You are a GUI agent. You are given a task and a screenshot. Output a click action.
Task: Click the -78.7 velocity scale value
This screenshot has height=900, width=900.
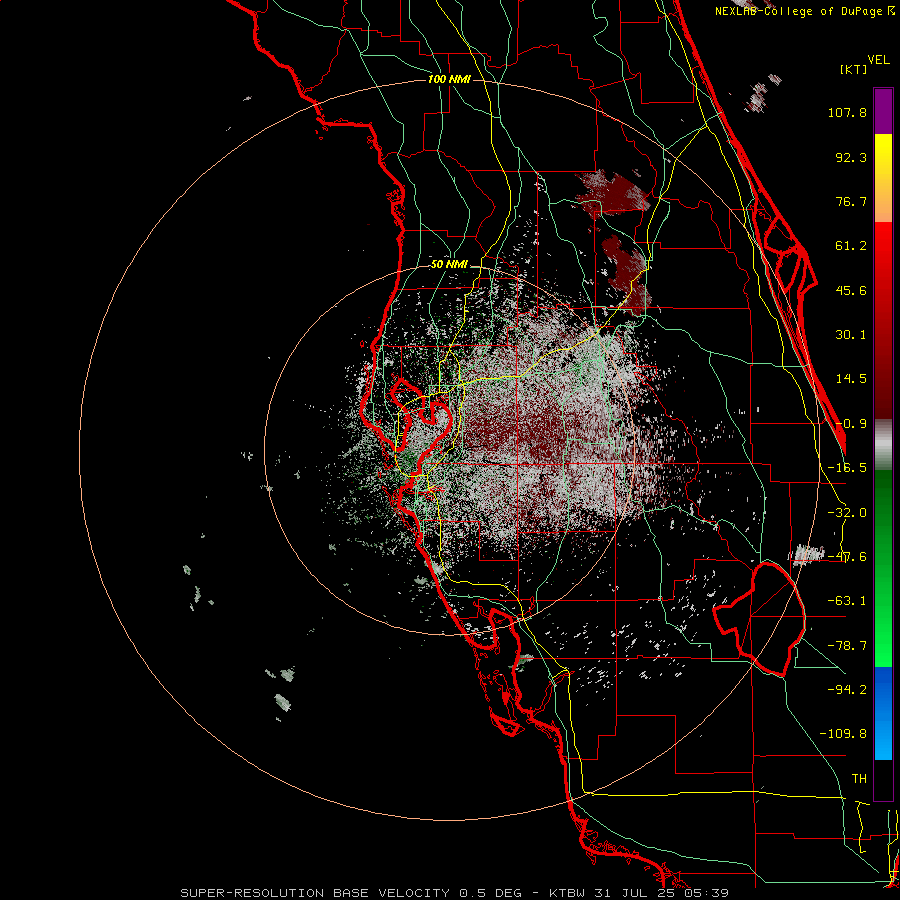click(847, 646)
